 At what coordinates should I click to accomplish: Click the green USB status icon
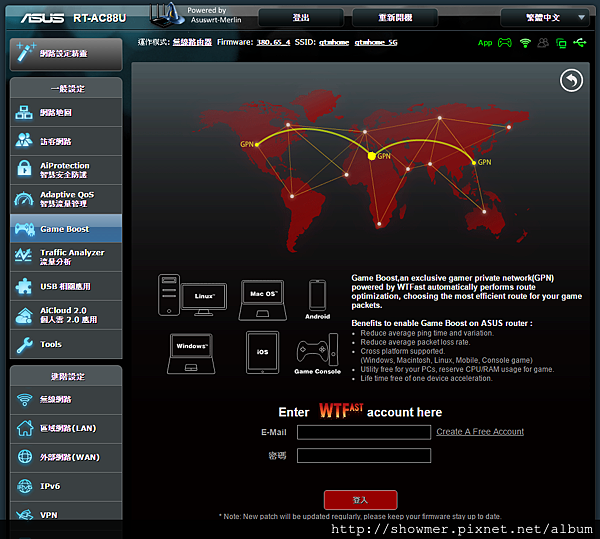pyautogui.click(x=580, y=42)
